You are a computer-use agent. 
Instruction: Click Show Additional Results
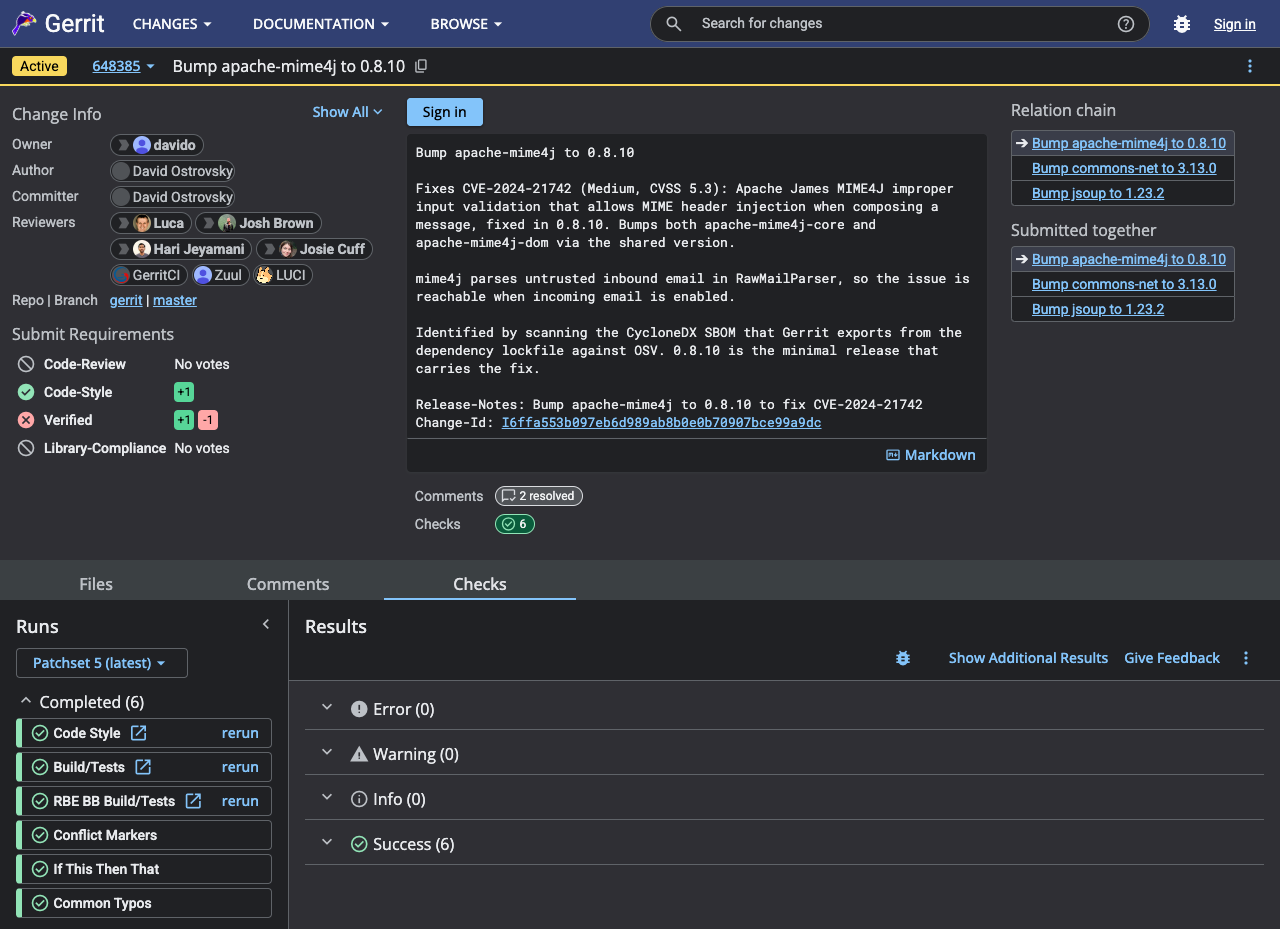(1028, 658)
